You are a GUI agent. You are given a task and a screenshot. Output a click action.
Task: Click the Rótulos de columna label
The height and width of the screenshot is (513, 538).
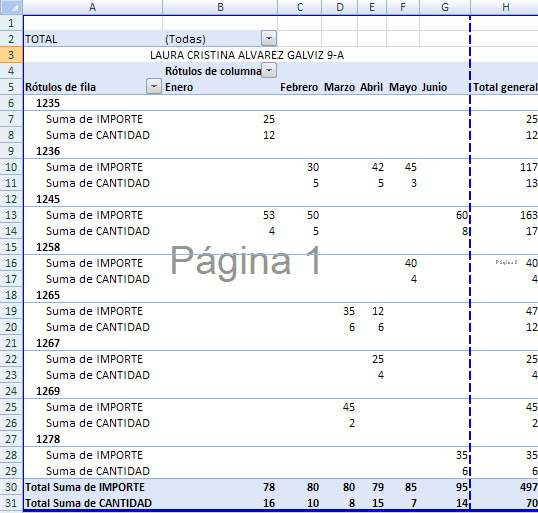213,71
